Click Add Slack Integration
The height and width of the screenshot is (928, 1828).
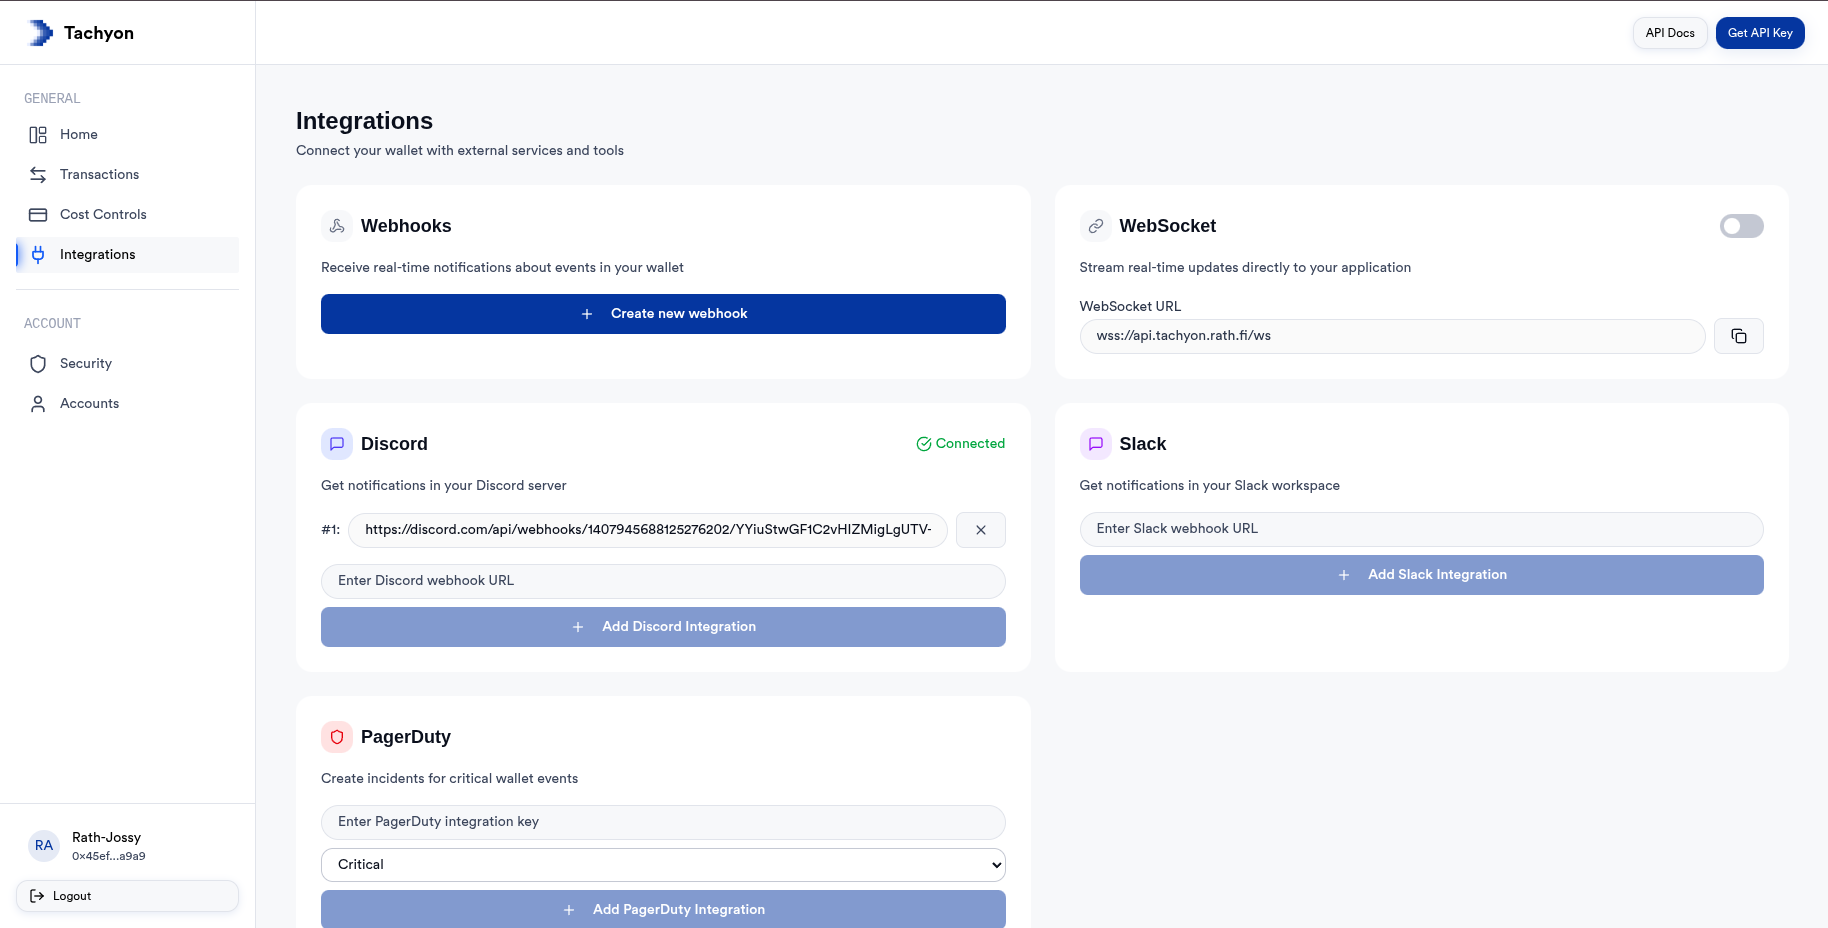[1421, 575]
